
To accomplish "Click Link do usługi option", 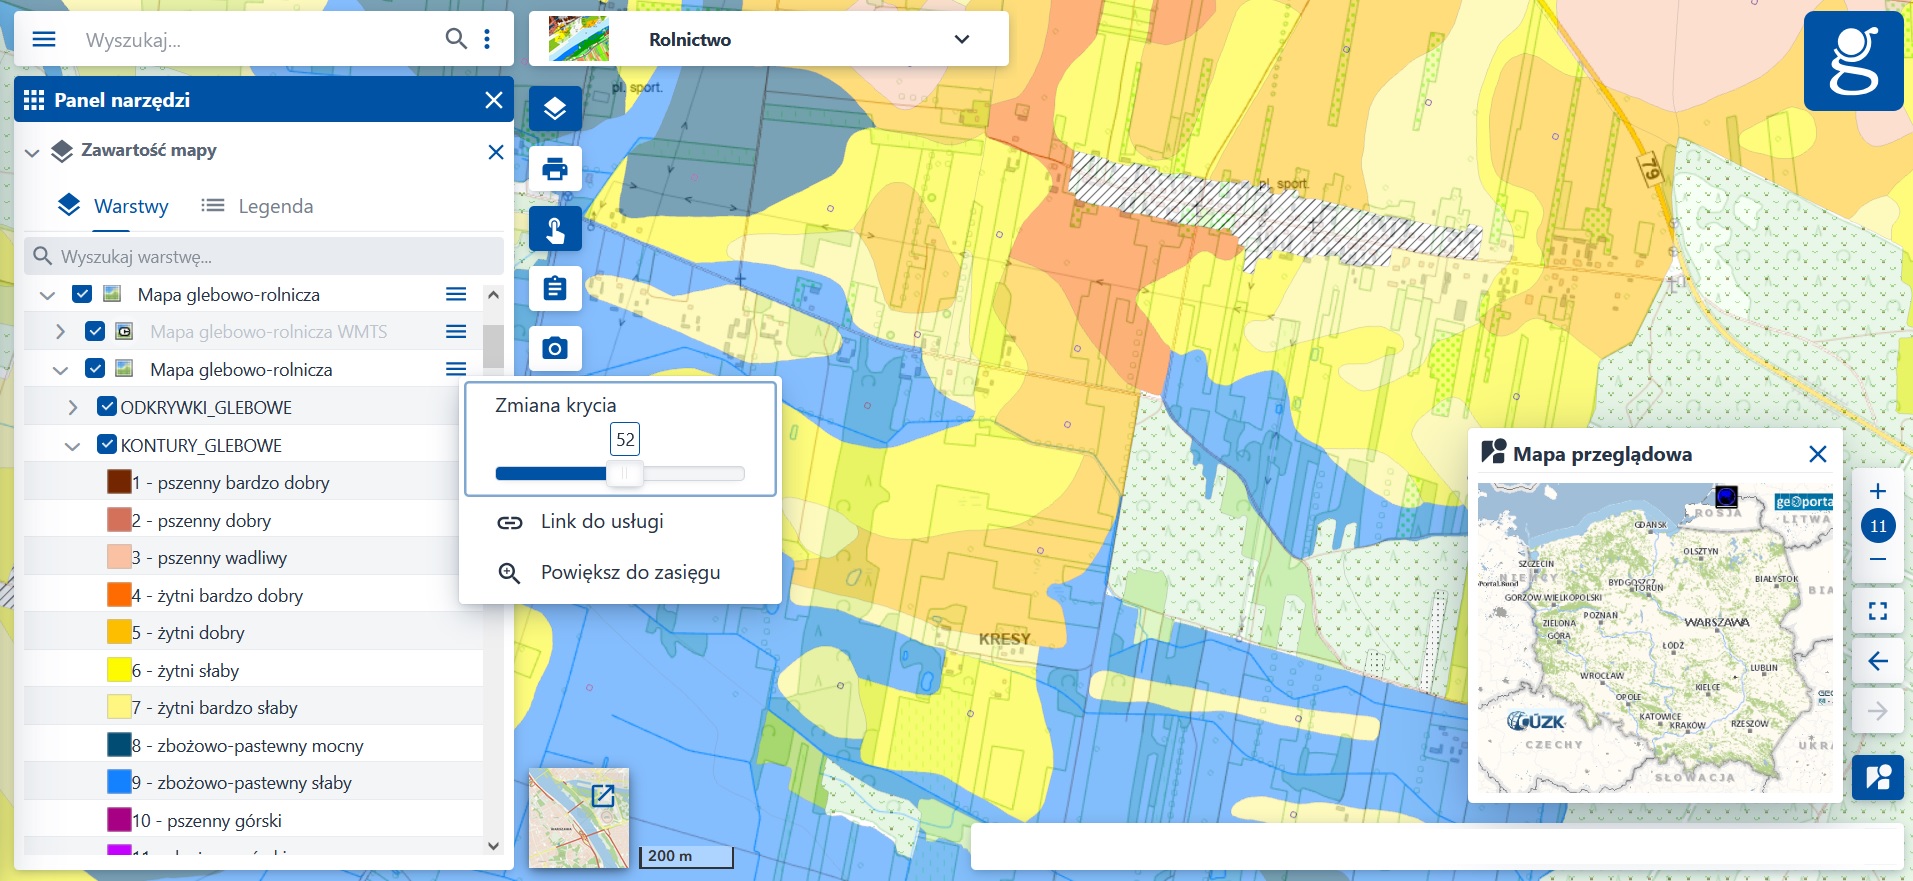I will point(601,522).
